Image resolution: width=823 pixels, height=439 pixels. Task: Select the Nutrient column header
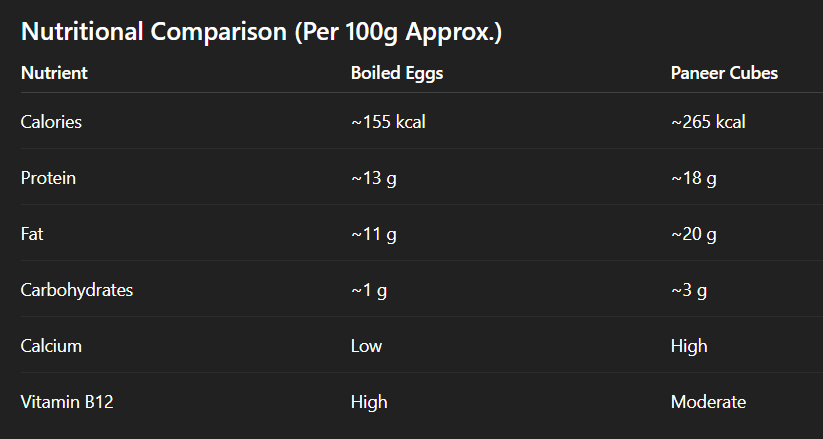pos(54,73)
